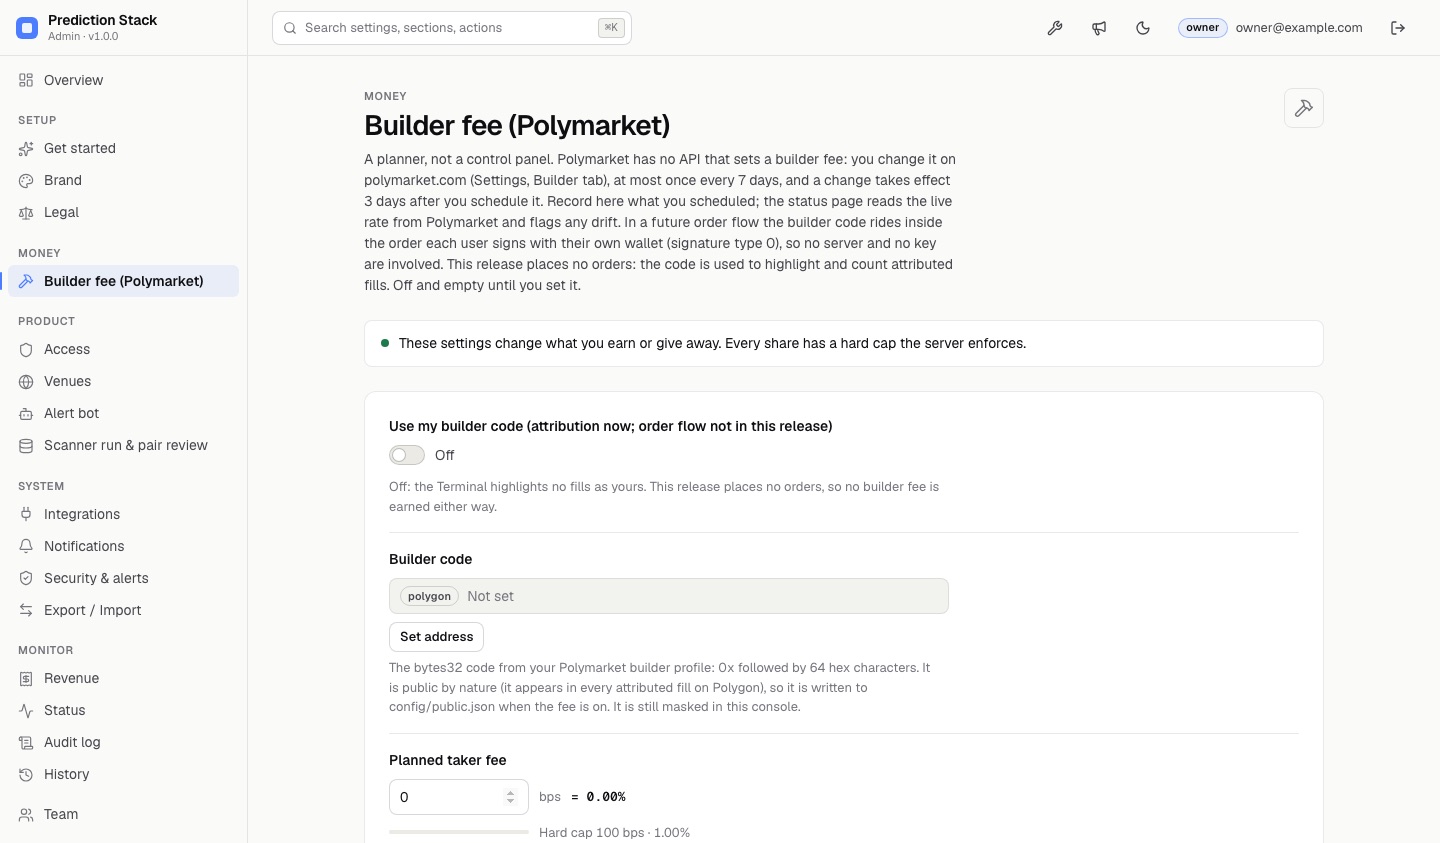This screenshot has height=843, width=1440.
Task: Click the Overview grid icon in sidebar
Action: pos(26,80)
